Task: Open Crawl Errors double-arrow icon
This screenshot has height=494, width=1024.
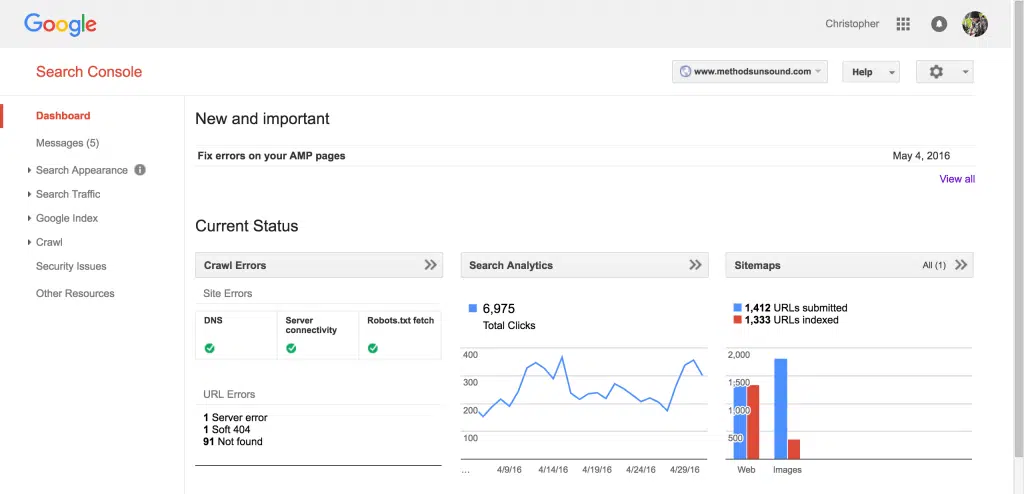Action: pos(430,265)
